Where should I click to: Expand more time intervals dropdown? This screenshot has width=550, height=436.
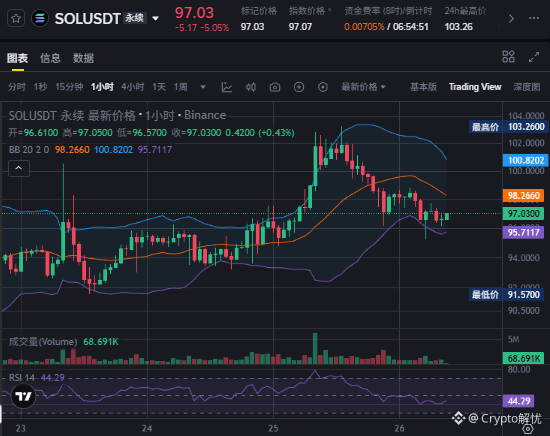(203, 87)
